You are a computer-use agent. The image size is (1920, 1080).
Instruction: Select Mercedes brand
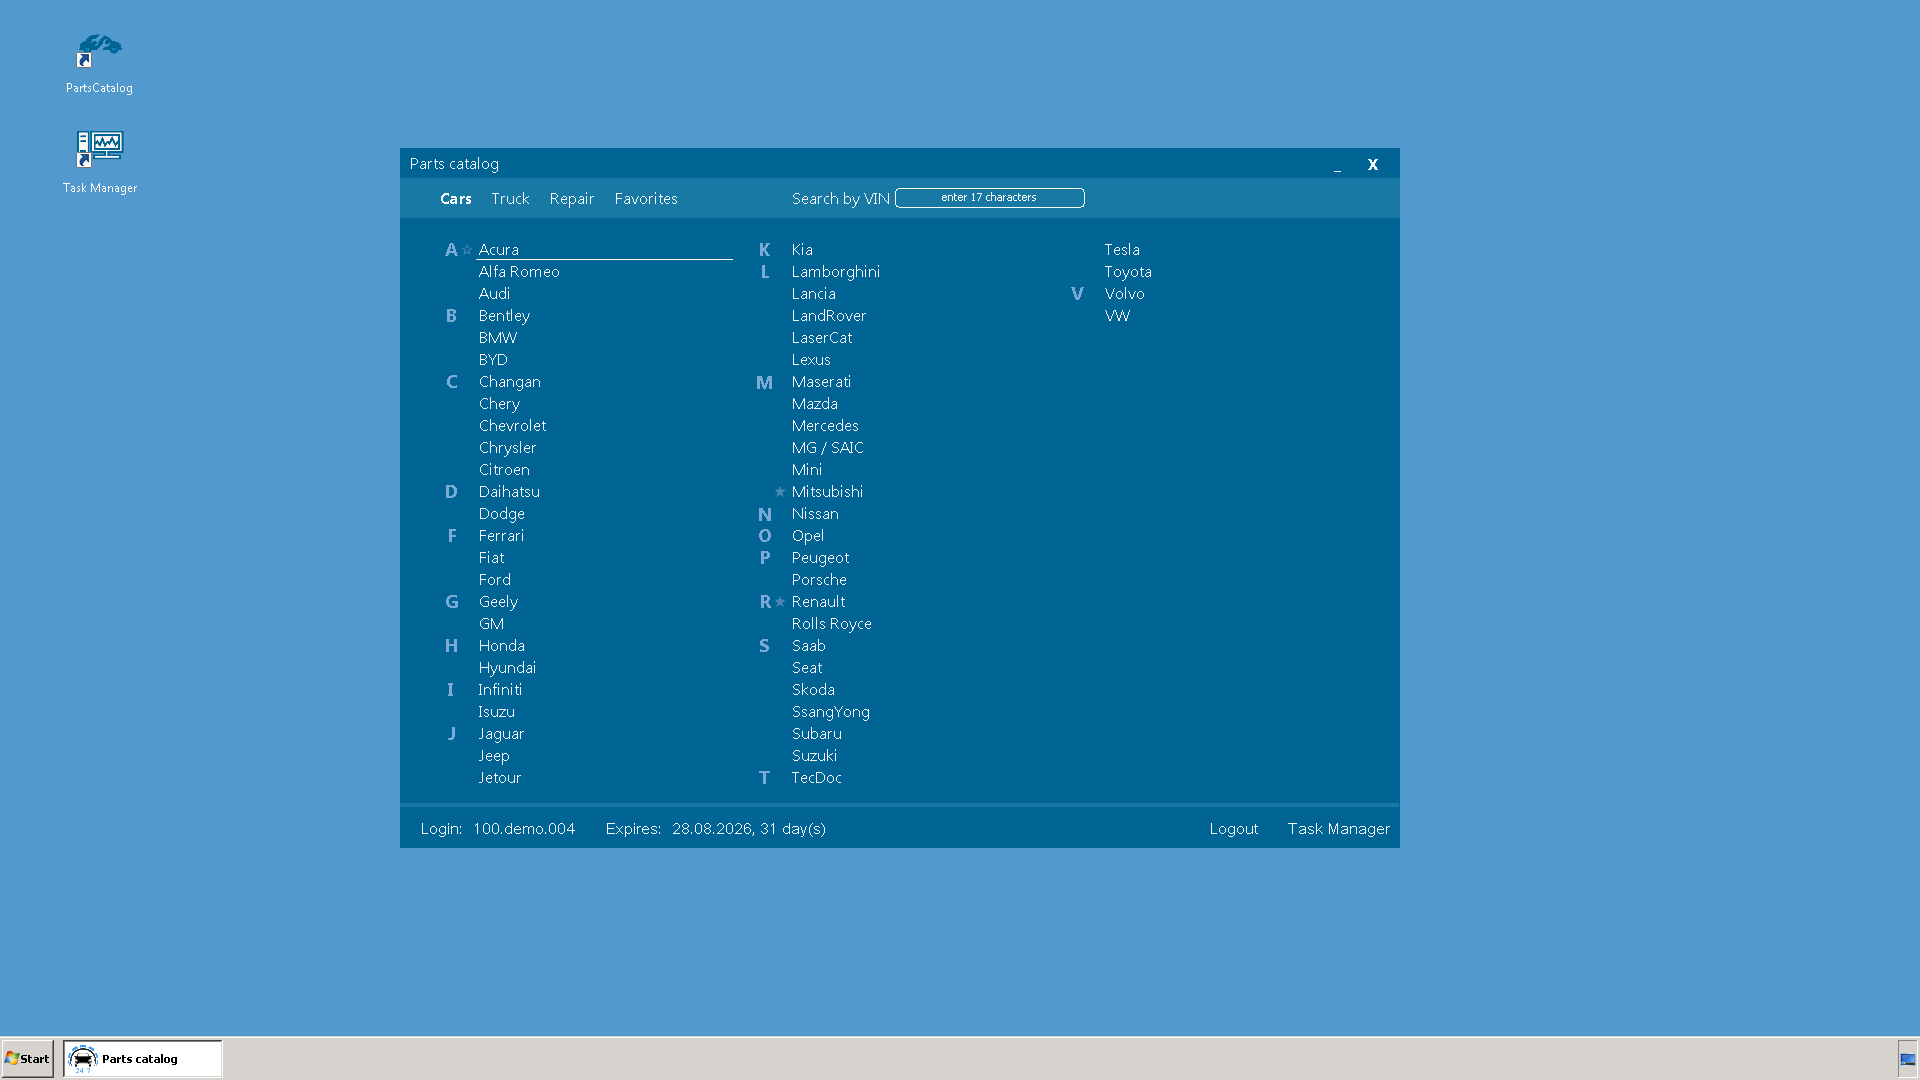tap(825, 426)
